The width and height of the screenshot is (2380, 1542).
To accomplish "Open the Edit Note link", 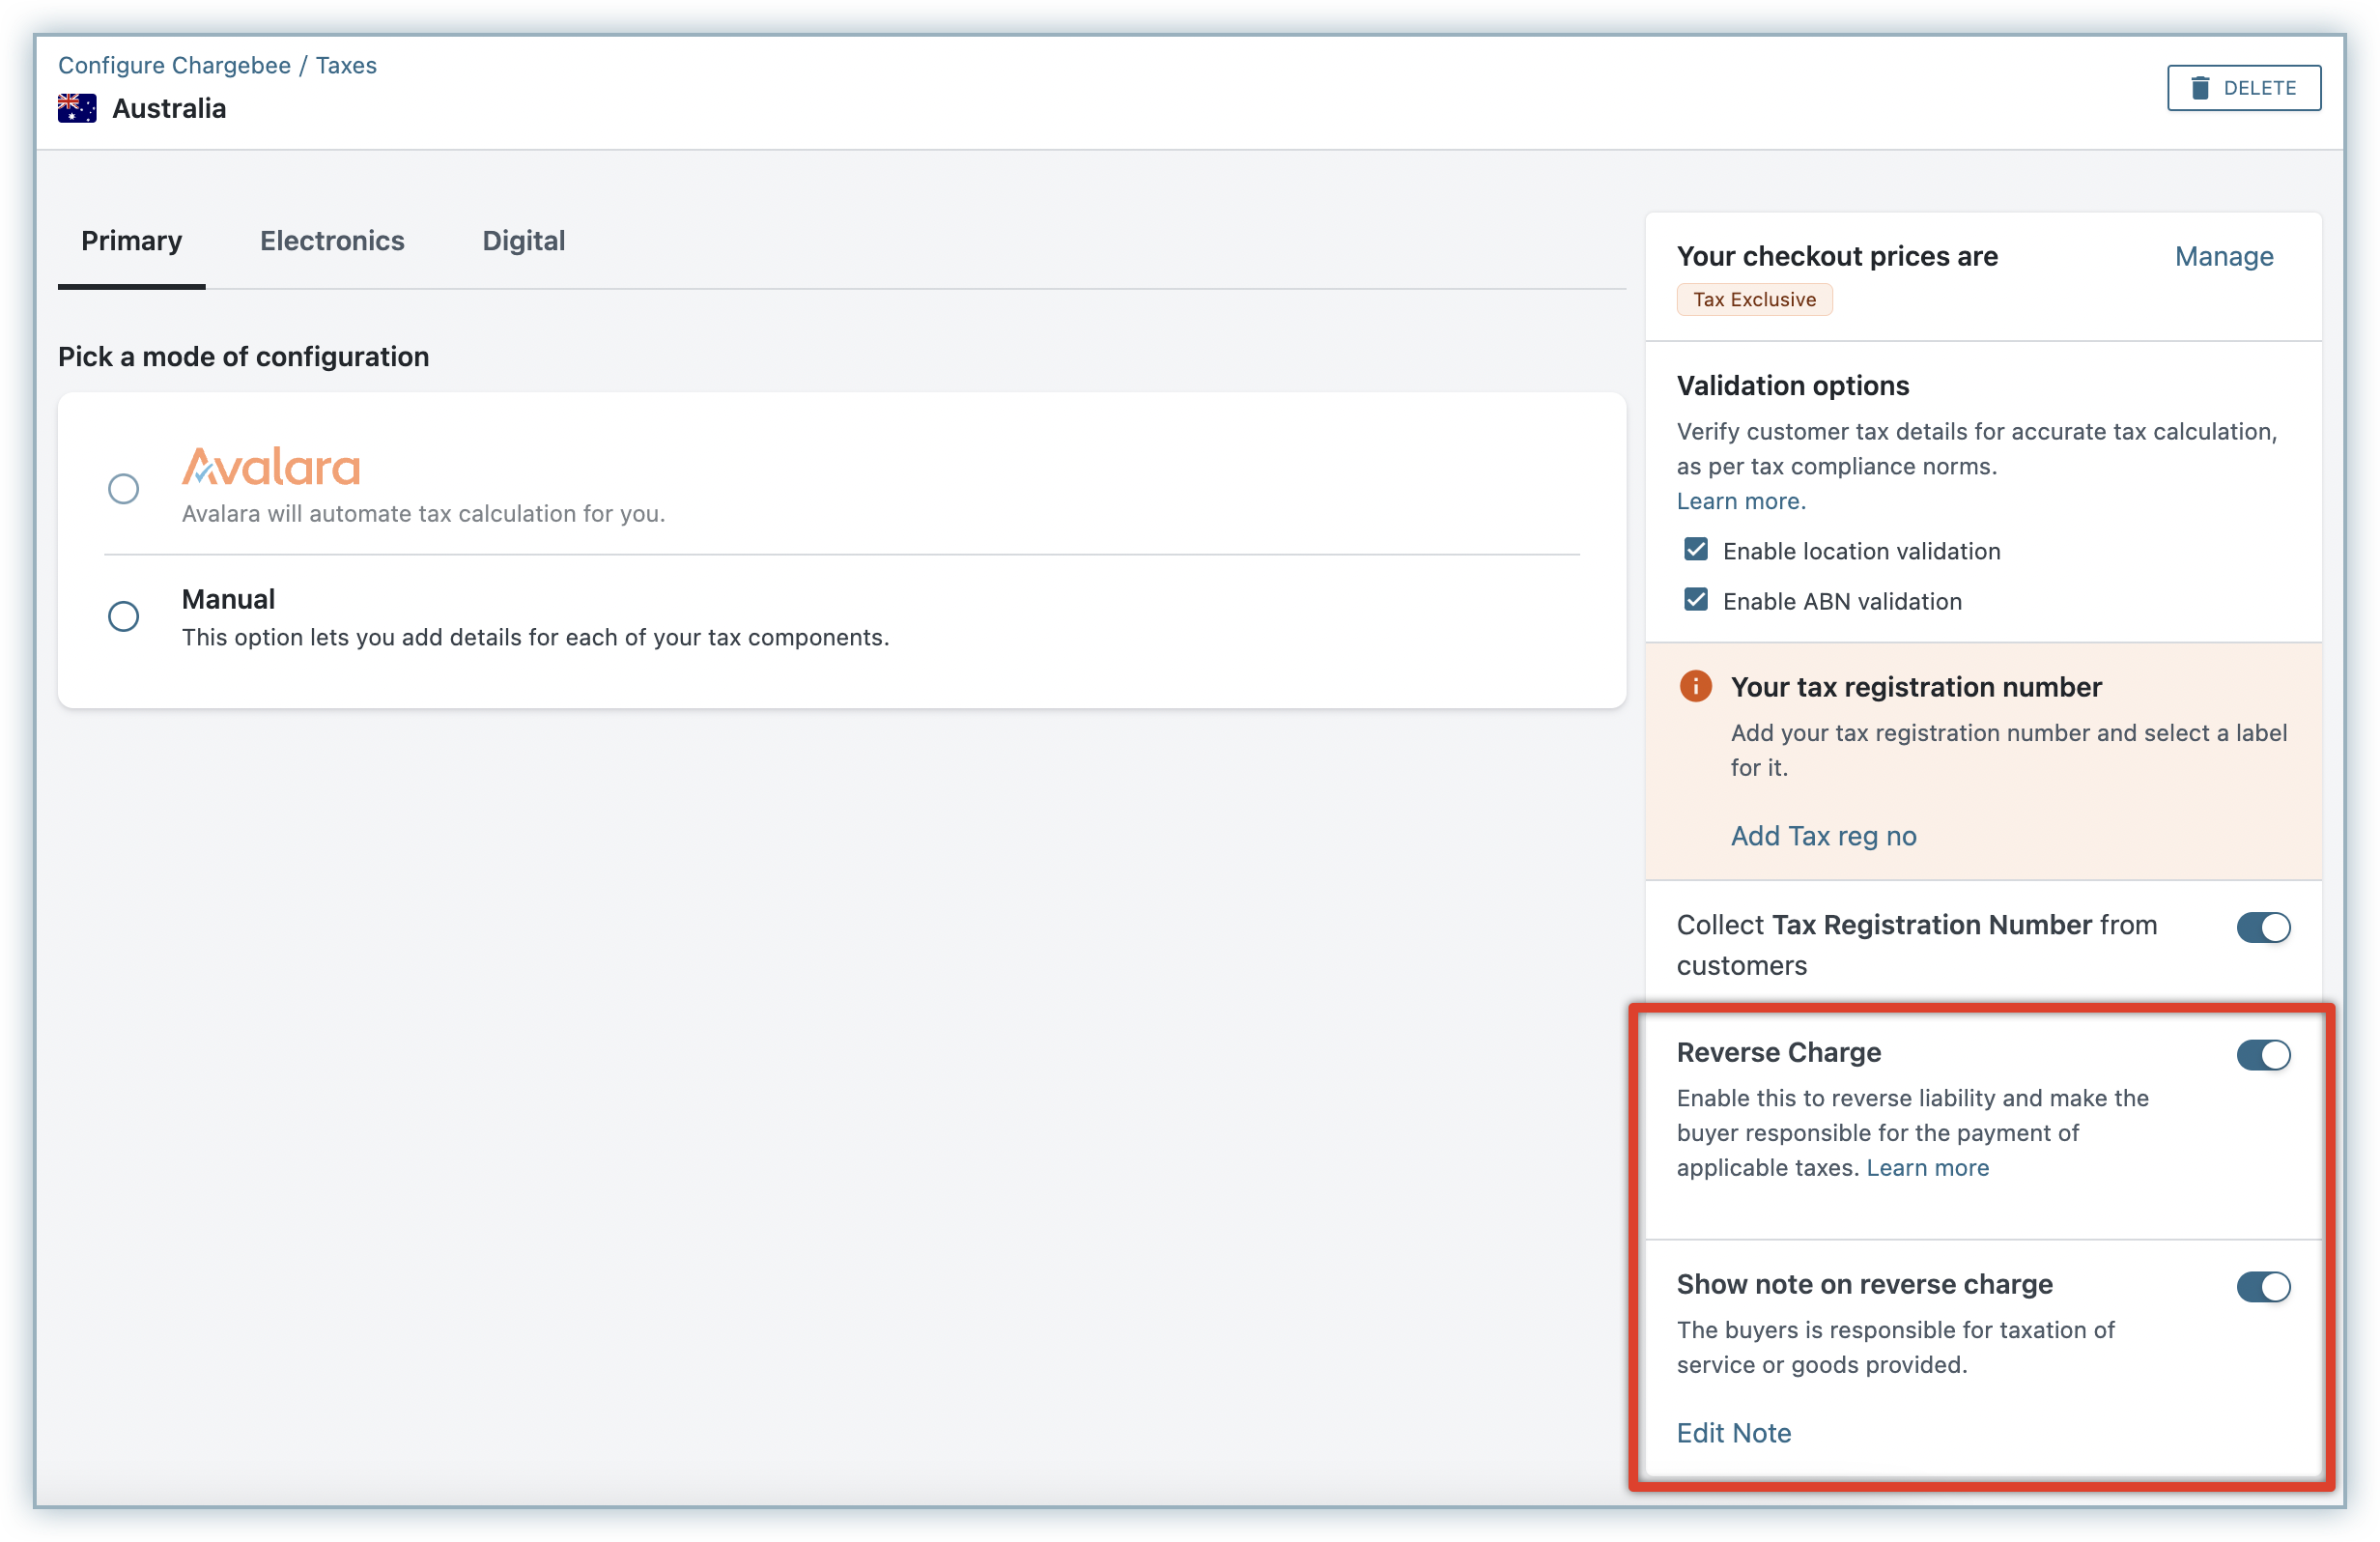I will (1733, 1433).
